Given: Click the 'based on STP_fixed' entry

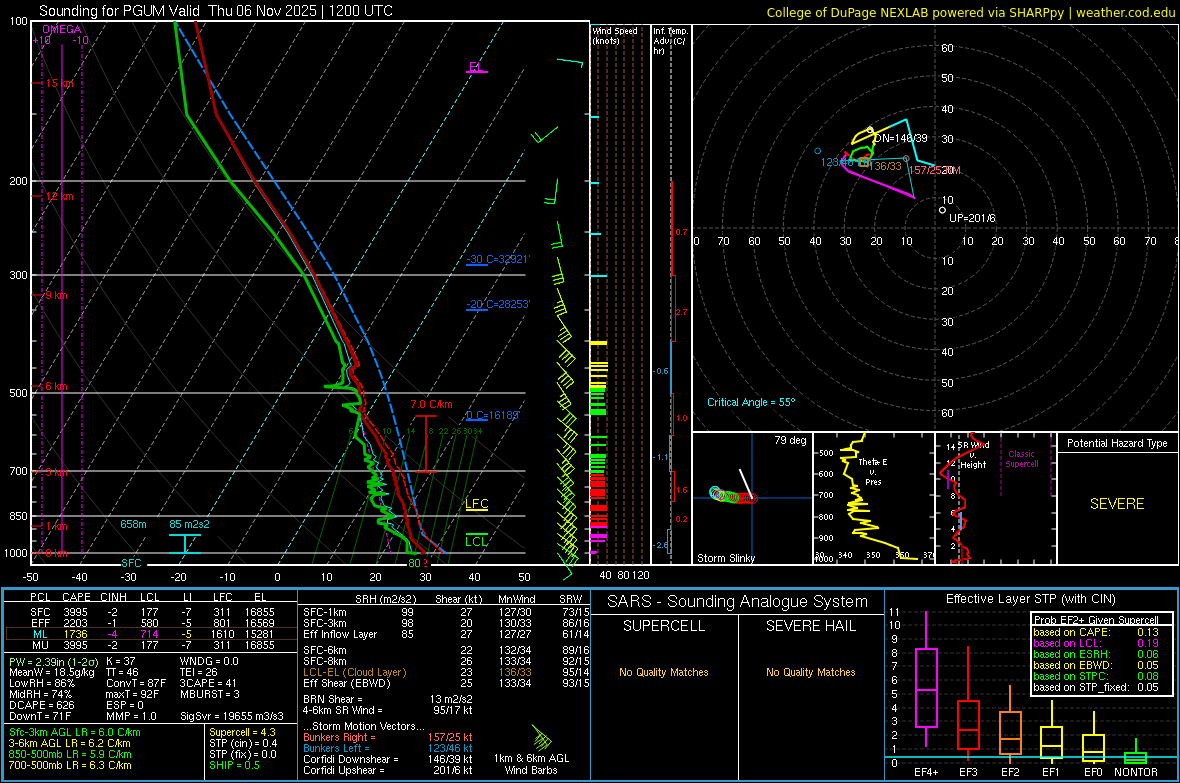Looking at the screenshot, I should click(x=1096, y=687).
